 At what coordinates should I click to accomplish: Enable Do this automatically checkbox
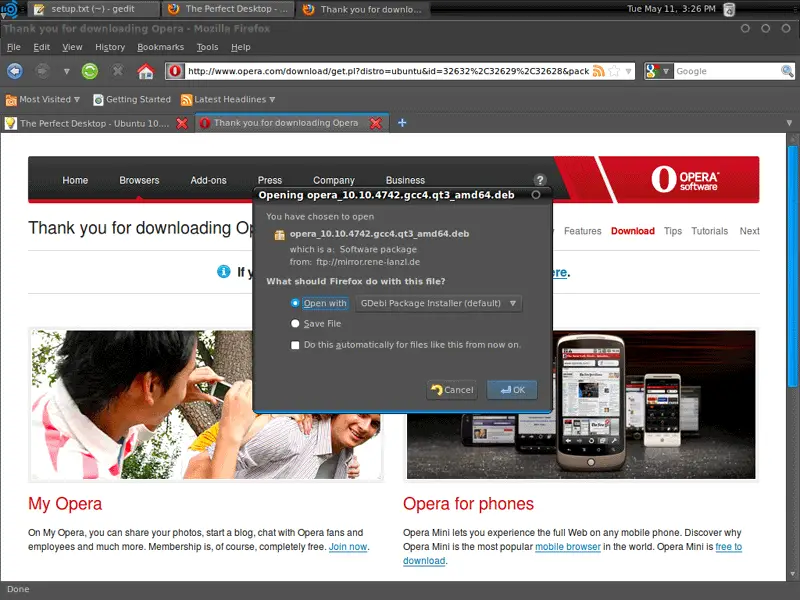click(295, 345)
